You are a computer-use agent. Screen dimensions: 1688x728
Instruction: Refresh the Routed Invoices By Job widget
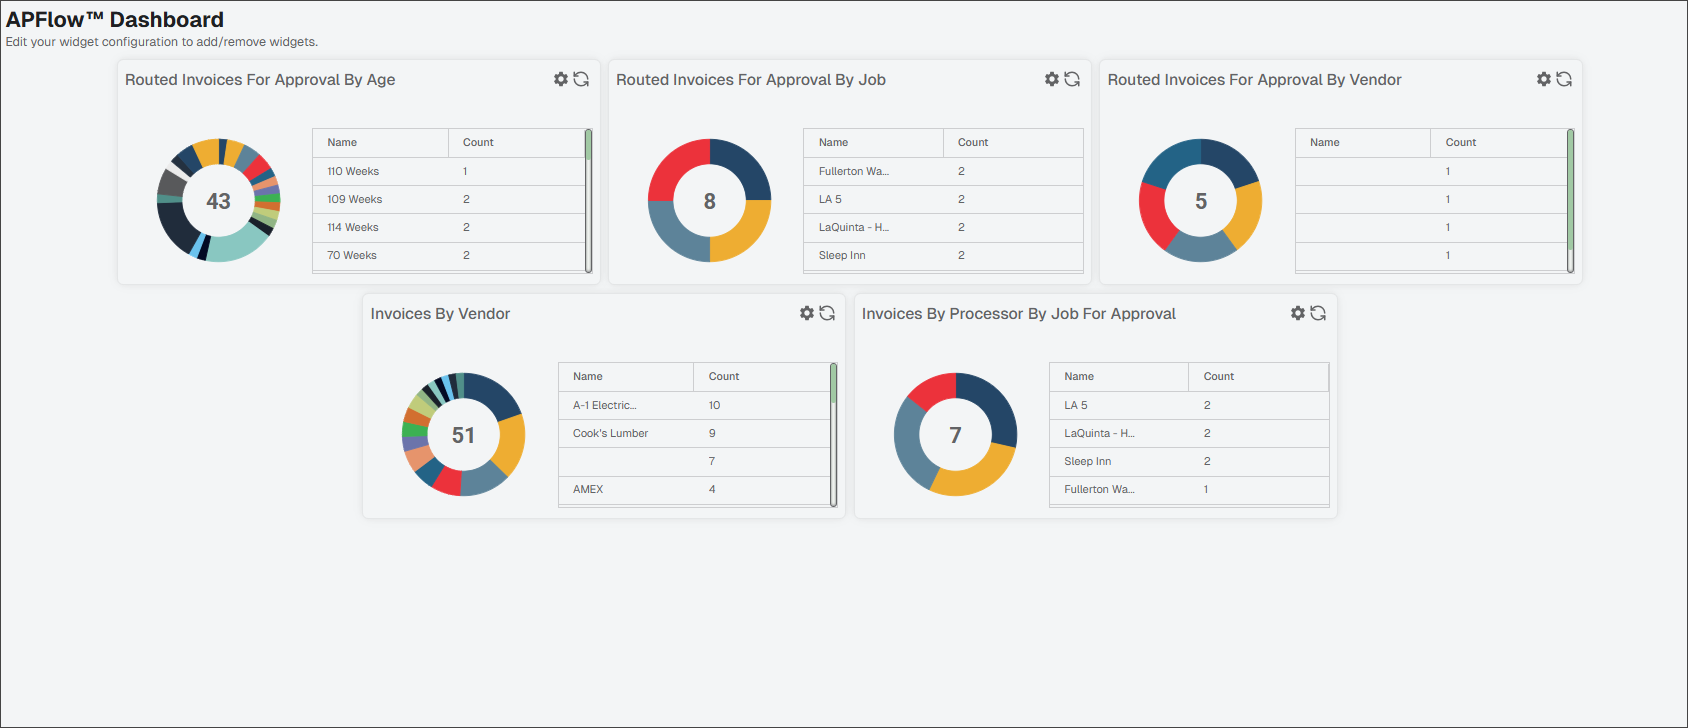click(x=1072, y=79)
